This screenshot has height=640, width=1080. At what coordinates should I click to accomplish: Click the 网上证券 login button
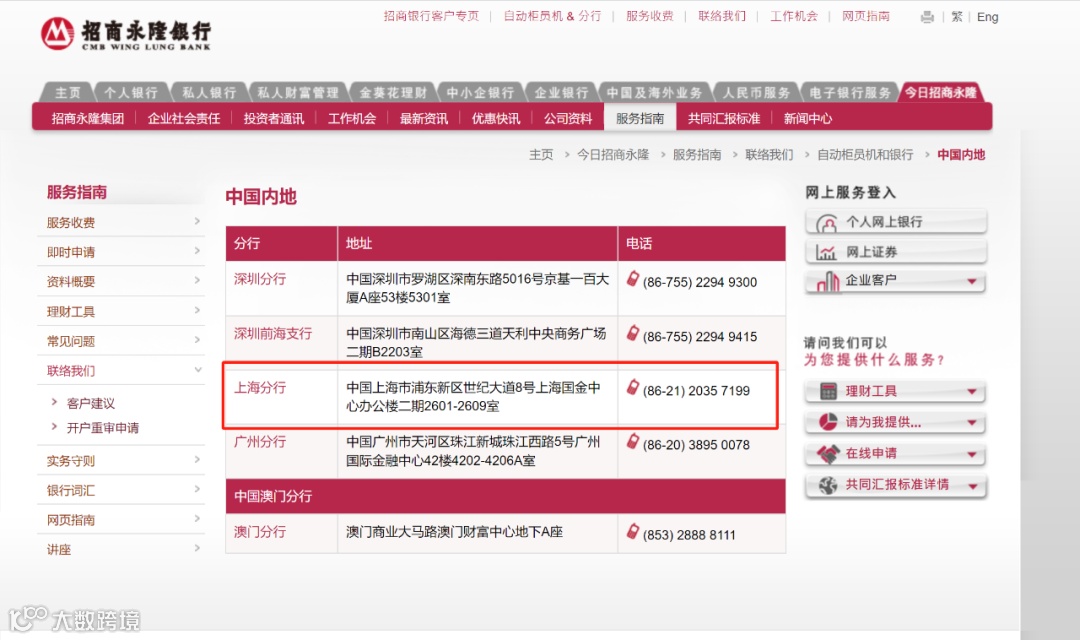(x=895, y=252)
